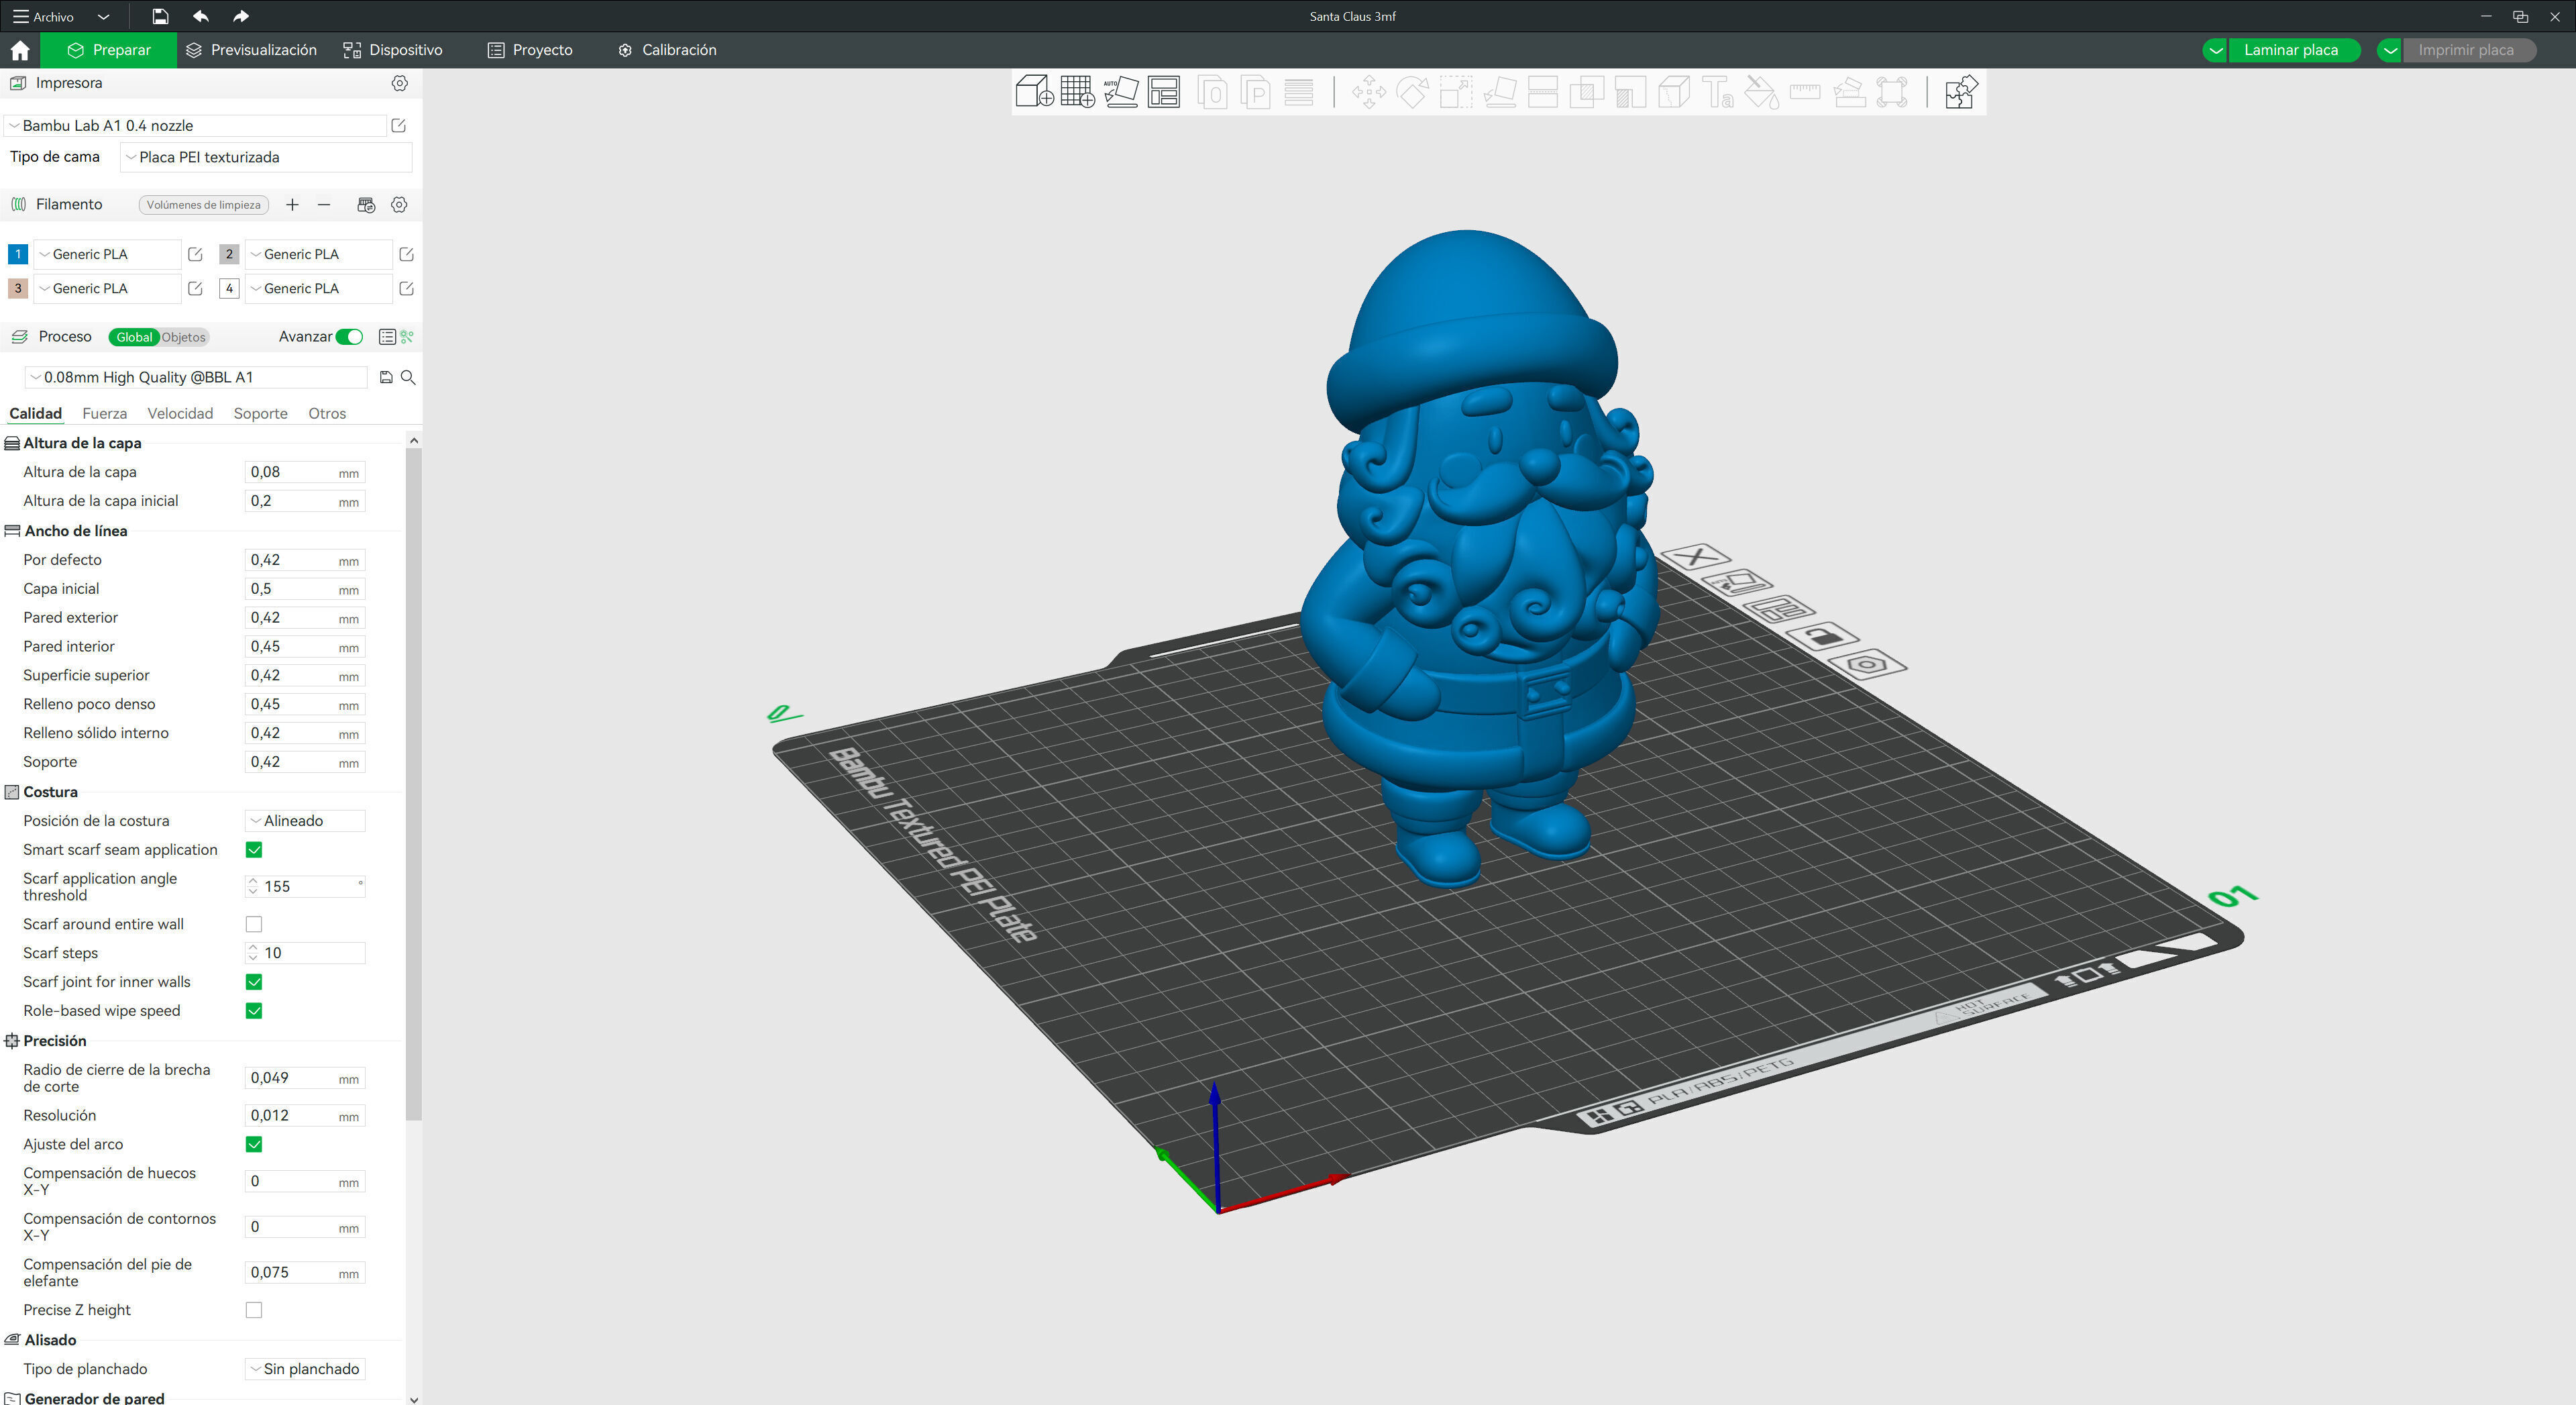Viewport: 2576px width, 1405px height.
Task: Toggle the Avanzar switch
Action: tap(350, 337)
